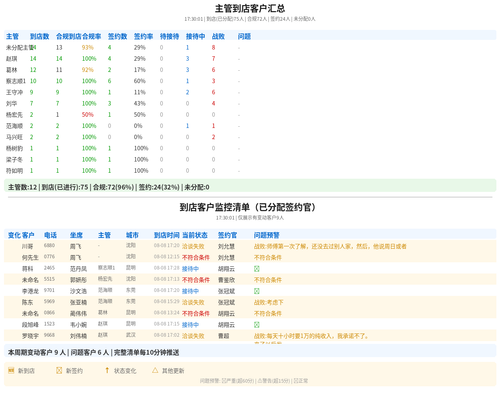Click the 当前状态 column header
Image resolution: width=500 pixels, height=403 pixels.
pos(195,235)
